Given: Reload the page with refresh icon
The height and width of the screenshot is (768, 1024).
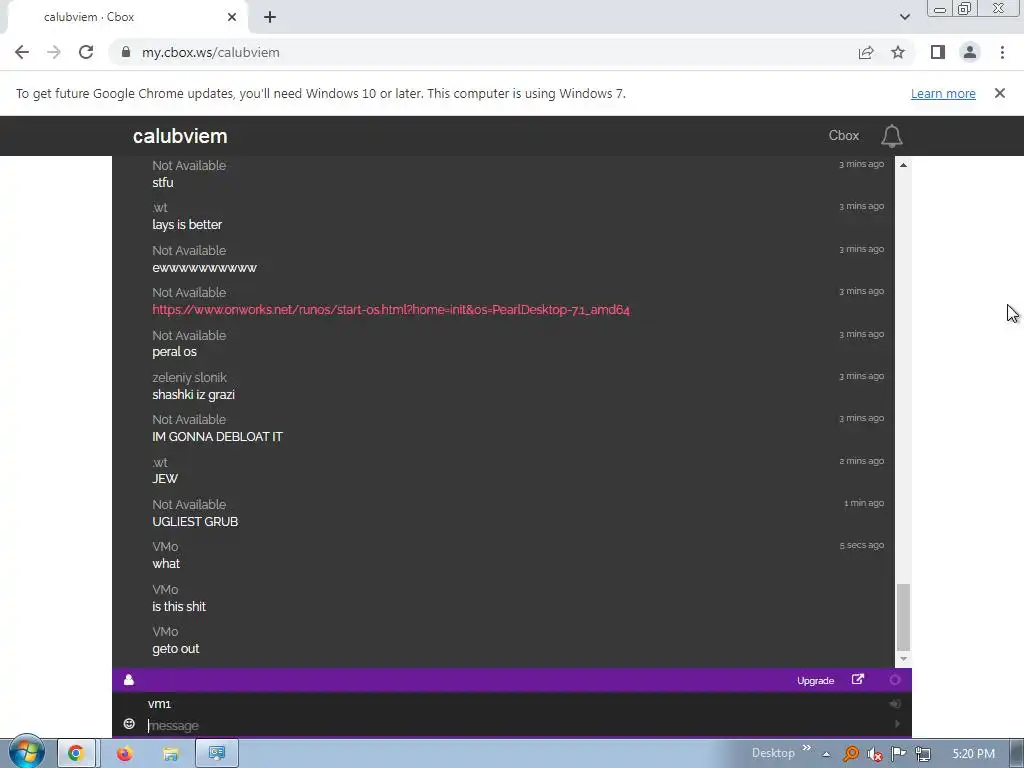Looking at the screenshot, I should (86, 52).
